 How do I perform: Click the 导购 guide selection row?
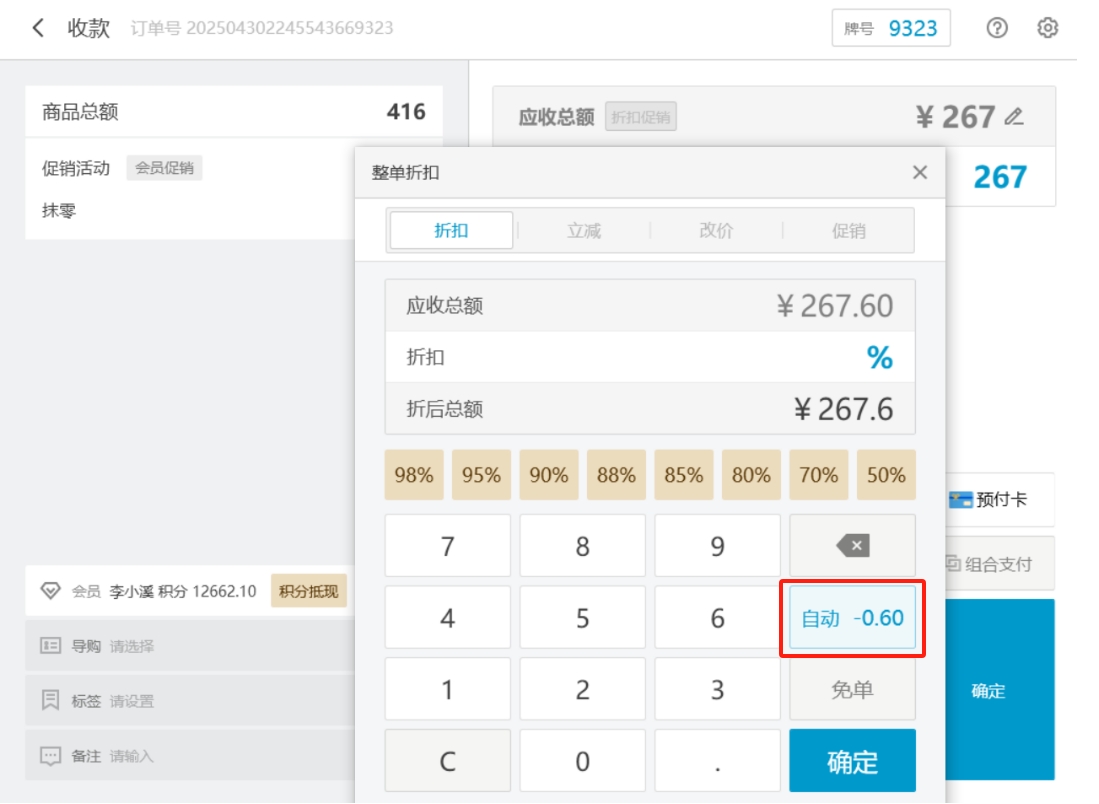click(x=188, y=646)
